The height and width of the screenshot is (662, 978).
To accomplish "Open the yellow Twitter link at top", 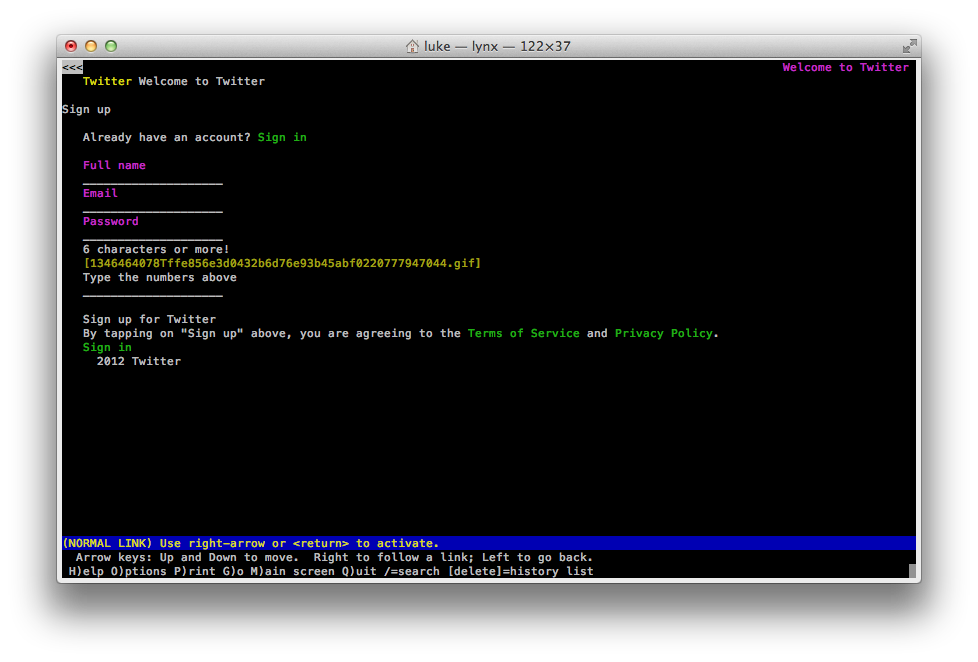I will 107,82.
